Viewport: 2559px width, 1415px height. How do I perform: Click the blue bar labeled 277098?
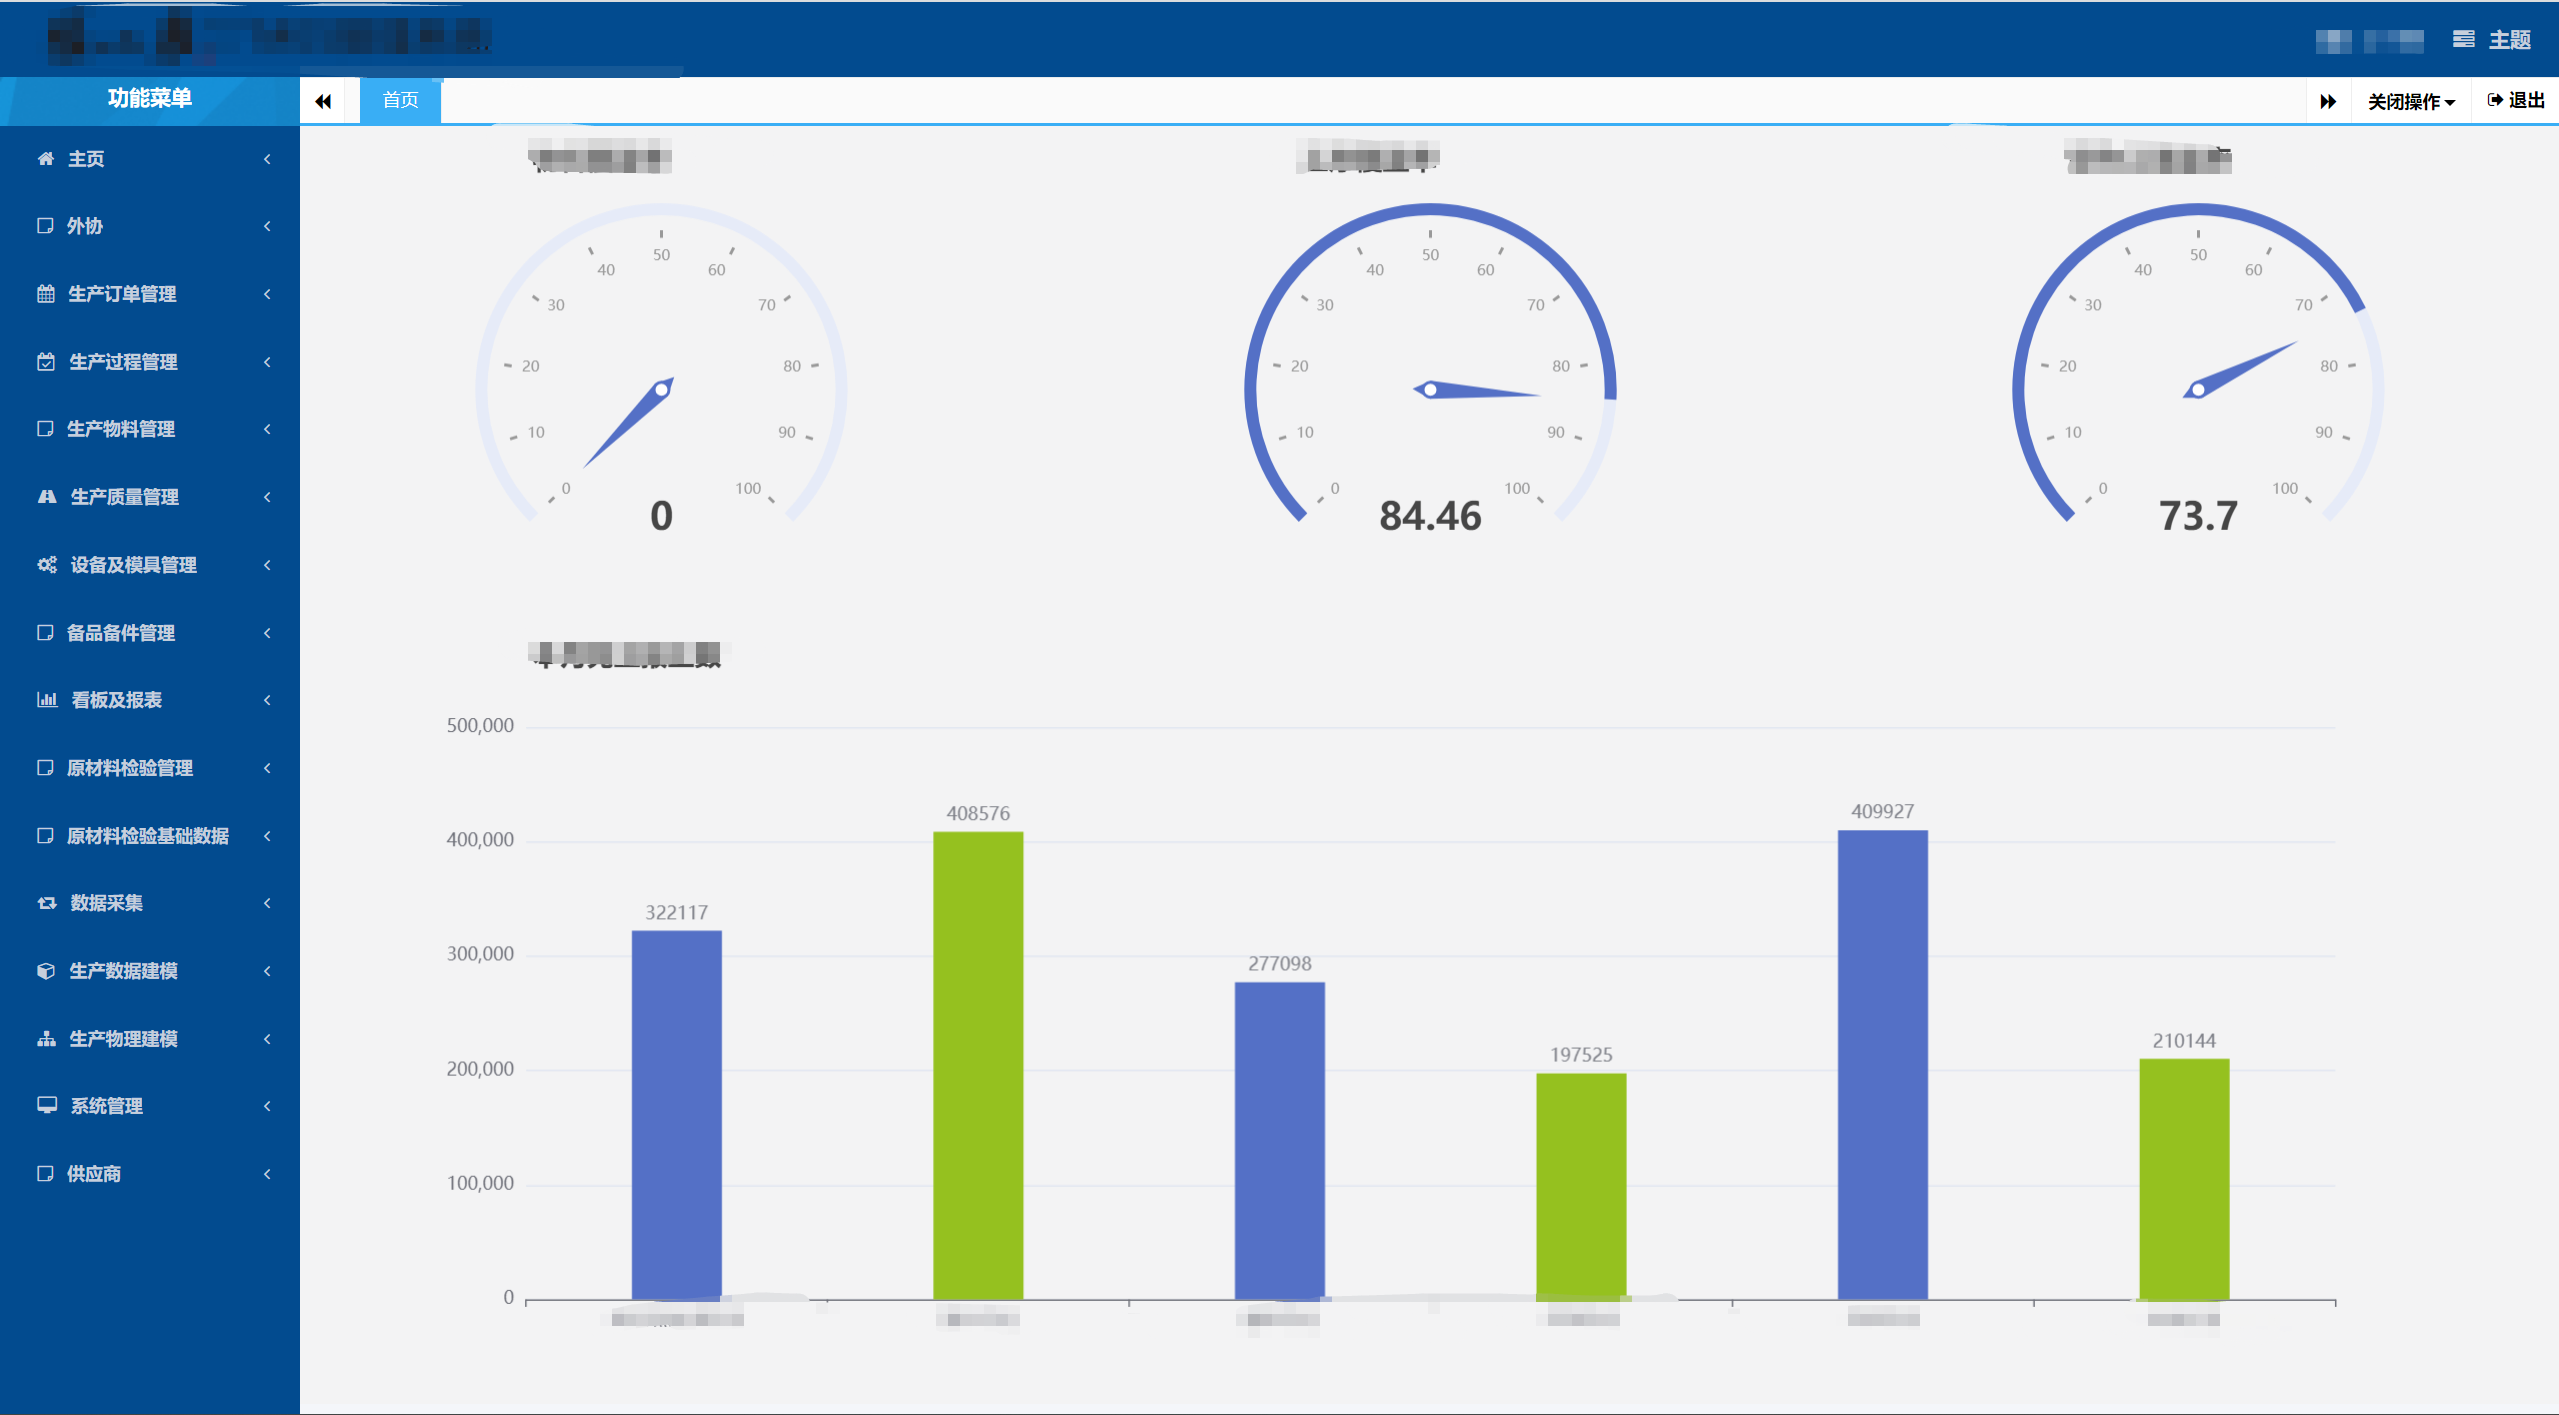tap(1280, 1141)
